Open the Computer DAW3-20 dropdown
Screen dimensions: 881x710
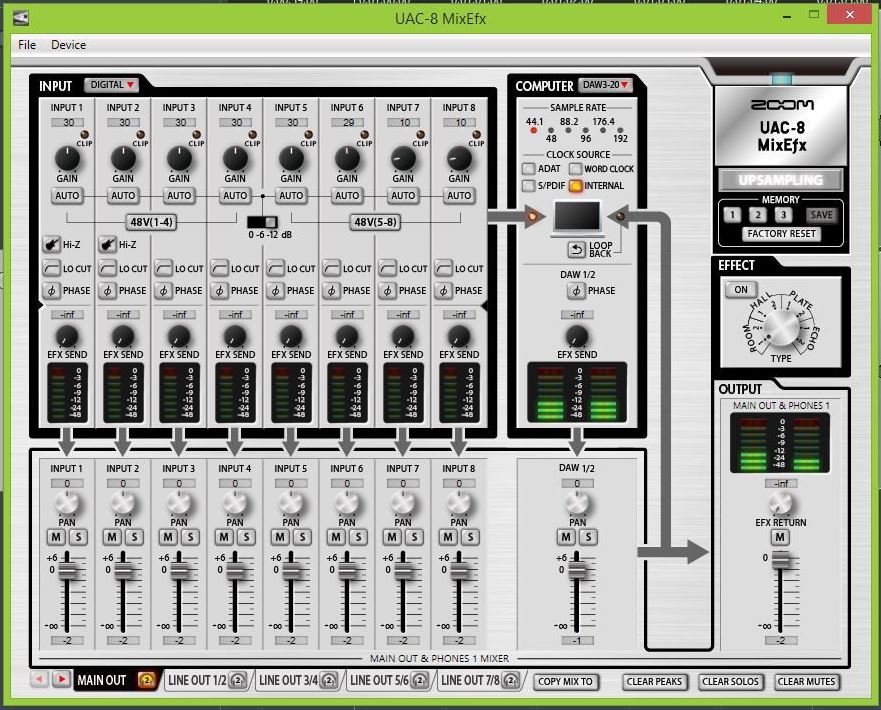point(605,85)
